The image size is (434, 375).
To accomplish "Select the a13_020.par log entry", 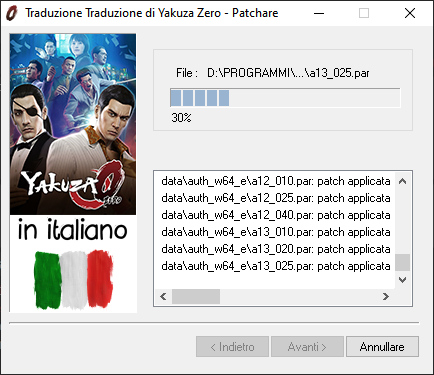I will [276, 249].
